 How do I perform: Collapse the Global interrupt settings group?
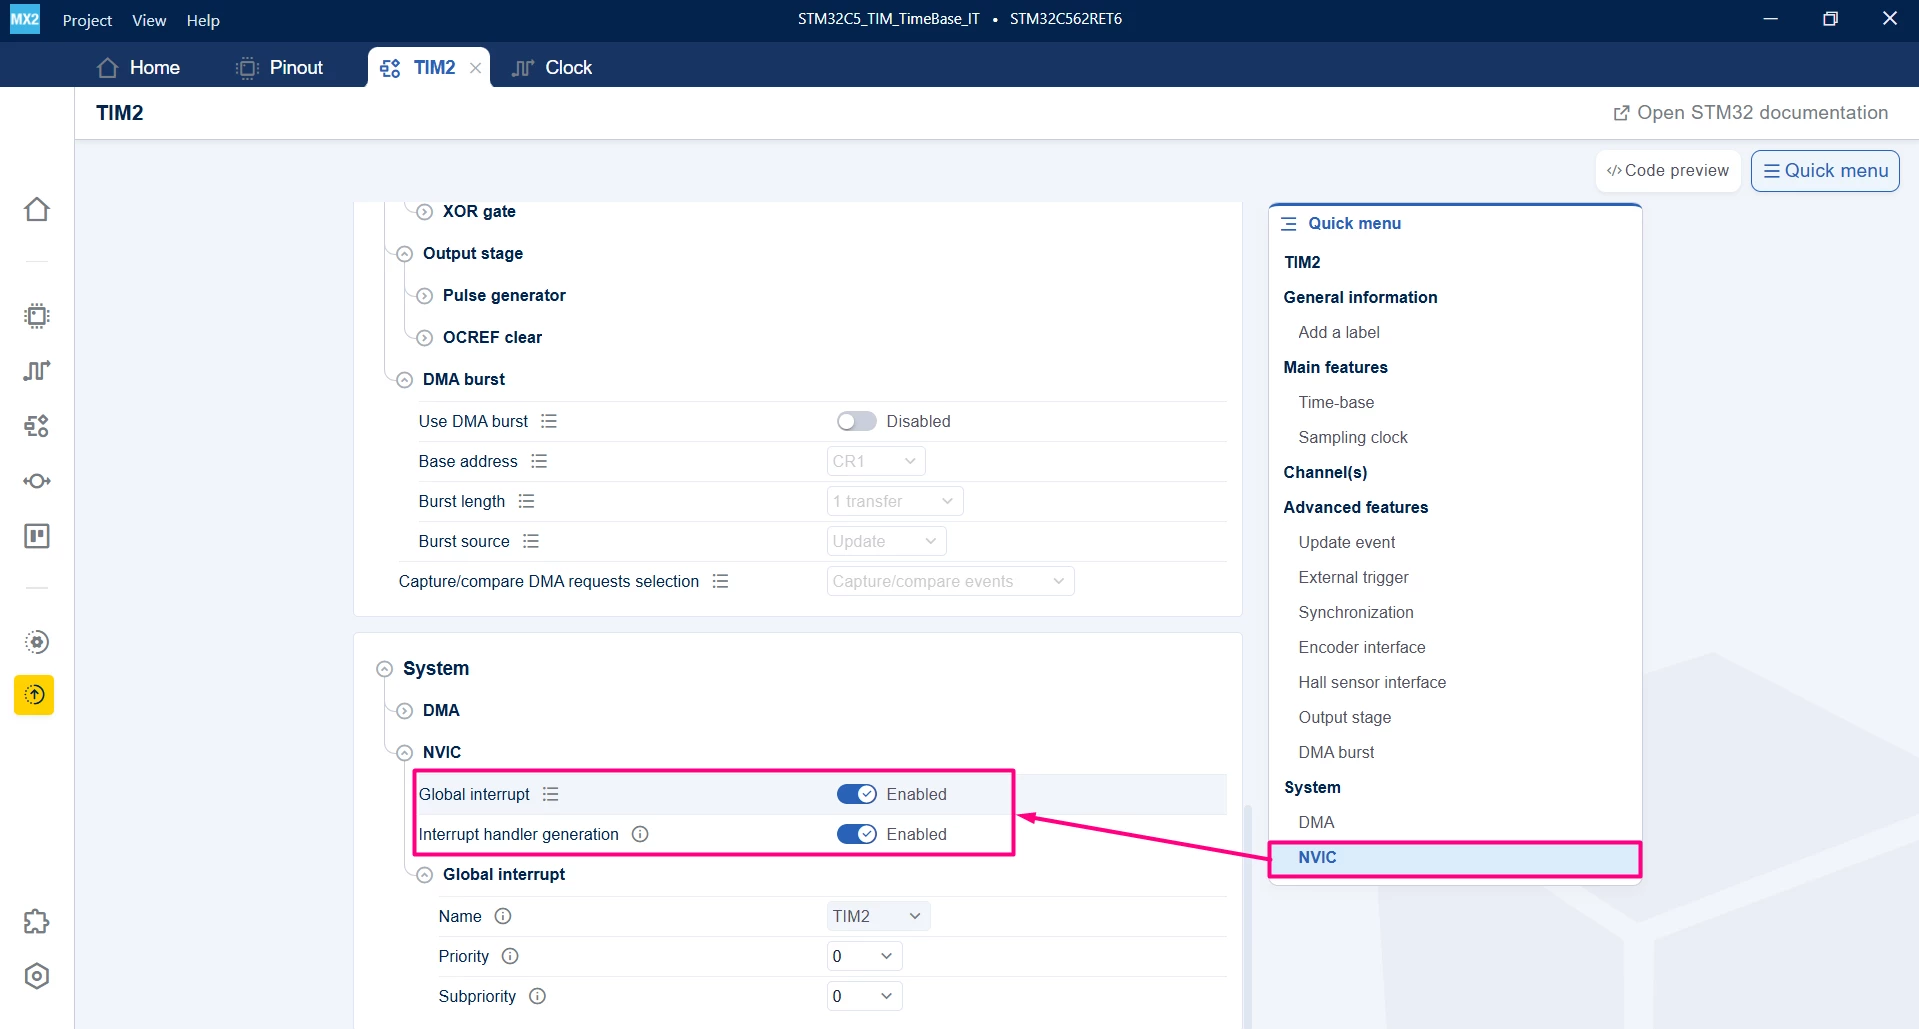tap(425, 875)
